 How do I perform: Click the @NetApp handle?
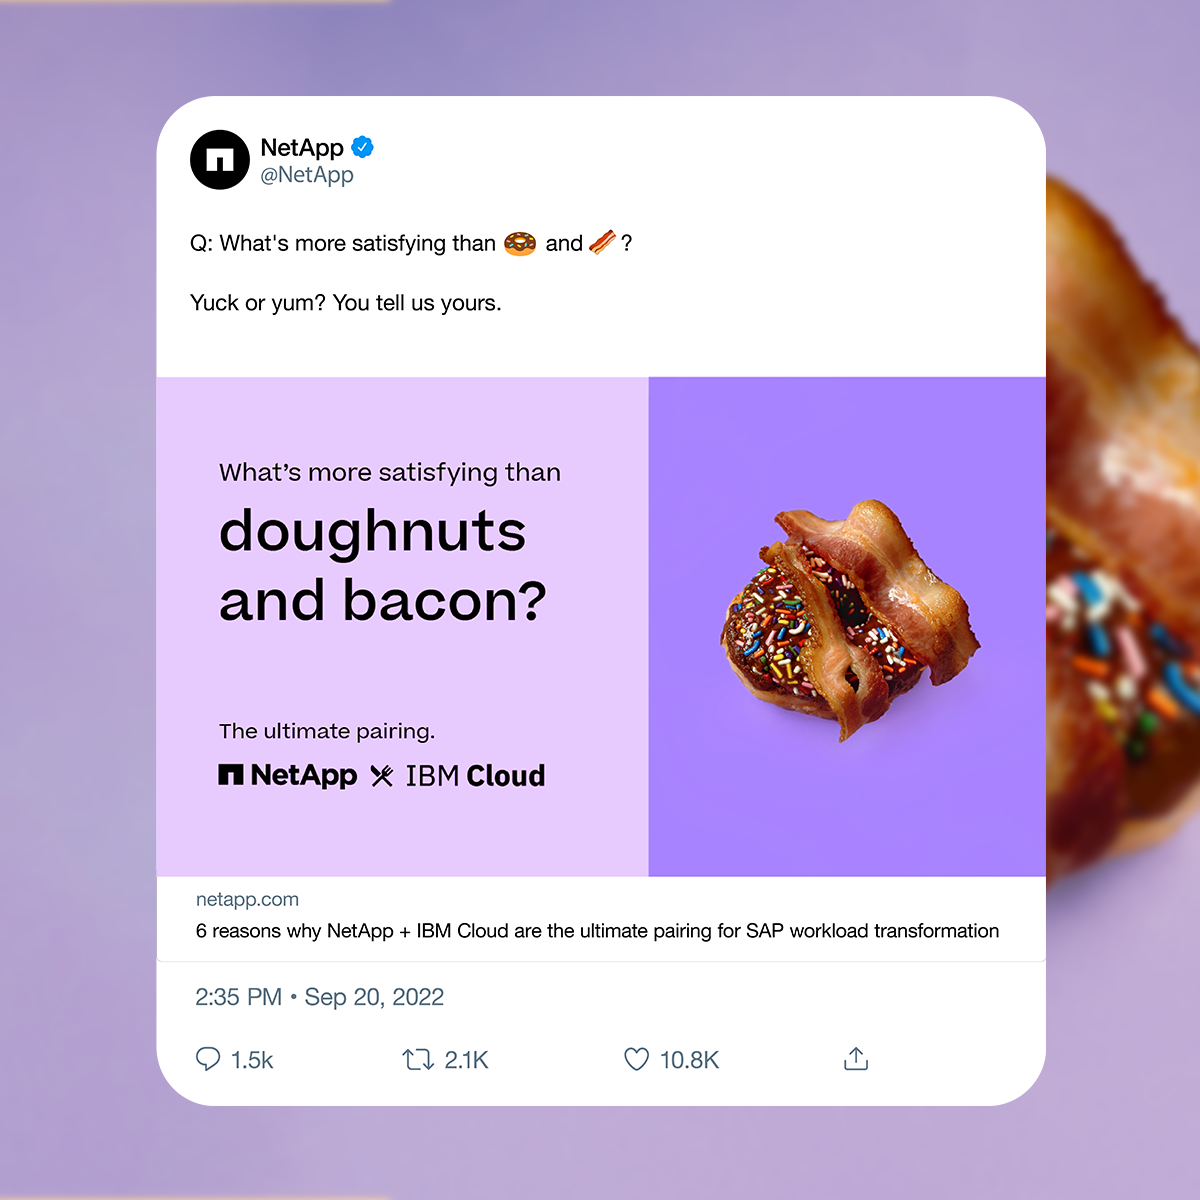tap(307, 175)
